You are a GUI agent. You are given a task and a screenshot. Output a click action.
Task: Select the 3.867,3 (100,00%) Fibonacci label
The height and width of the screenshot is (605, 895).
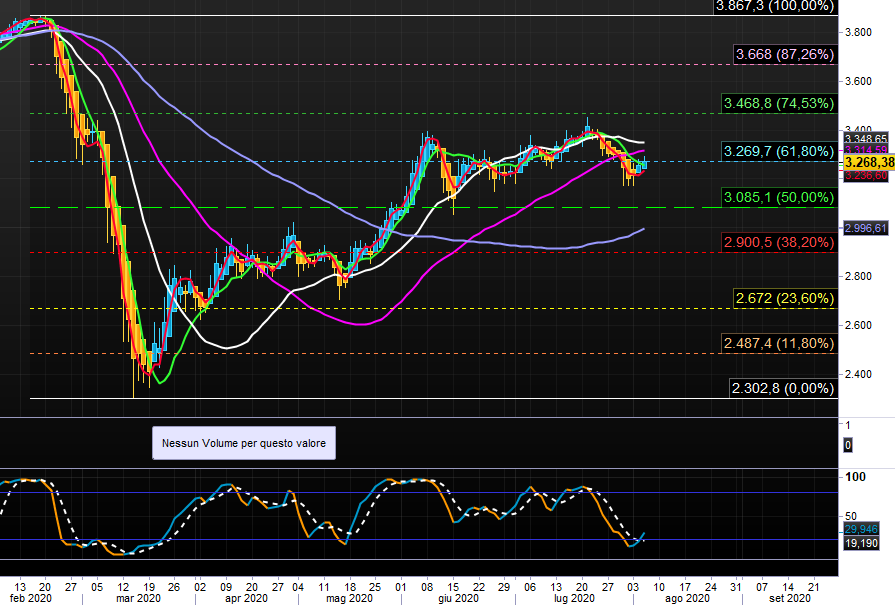coord(773,8)
